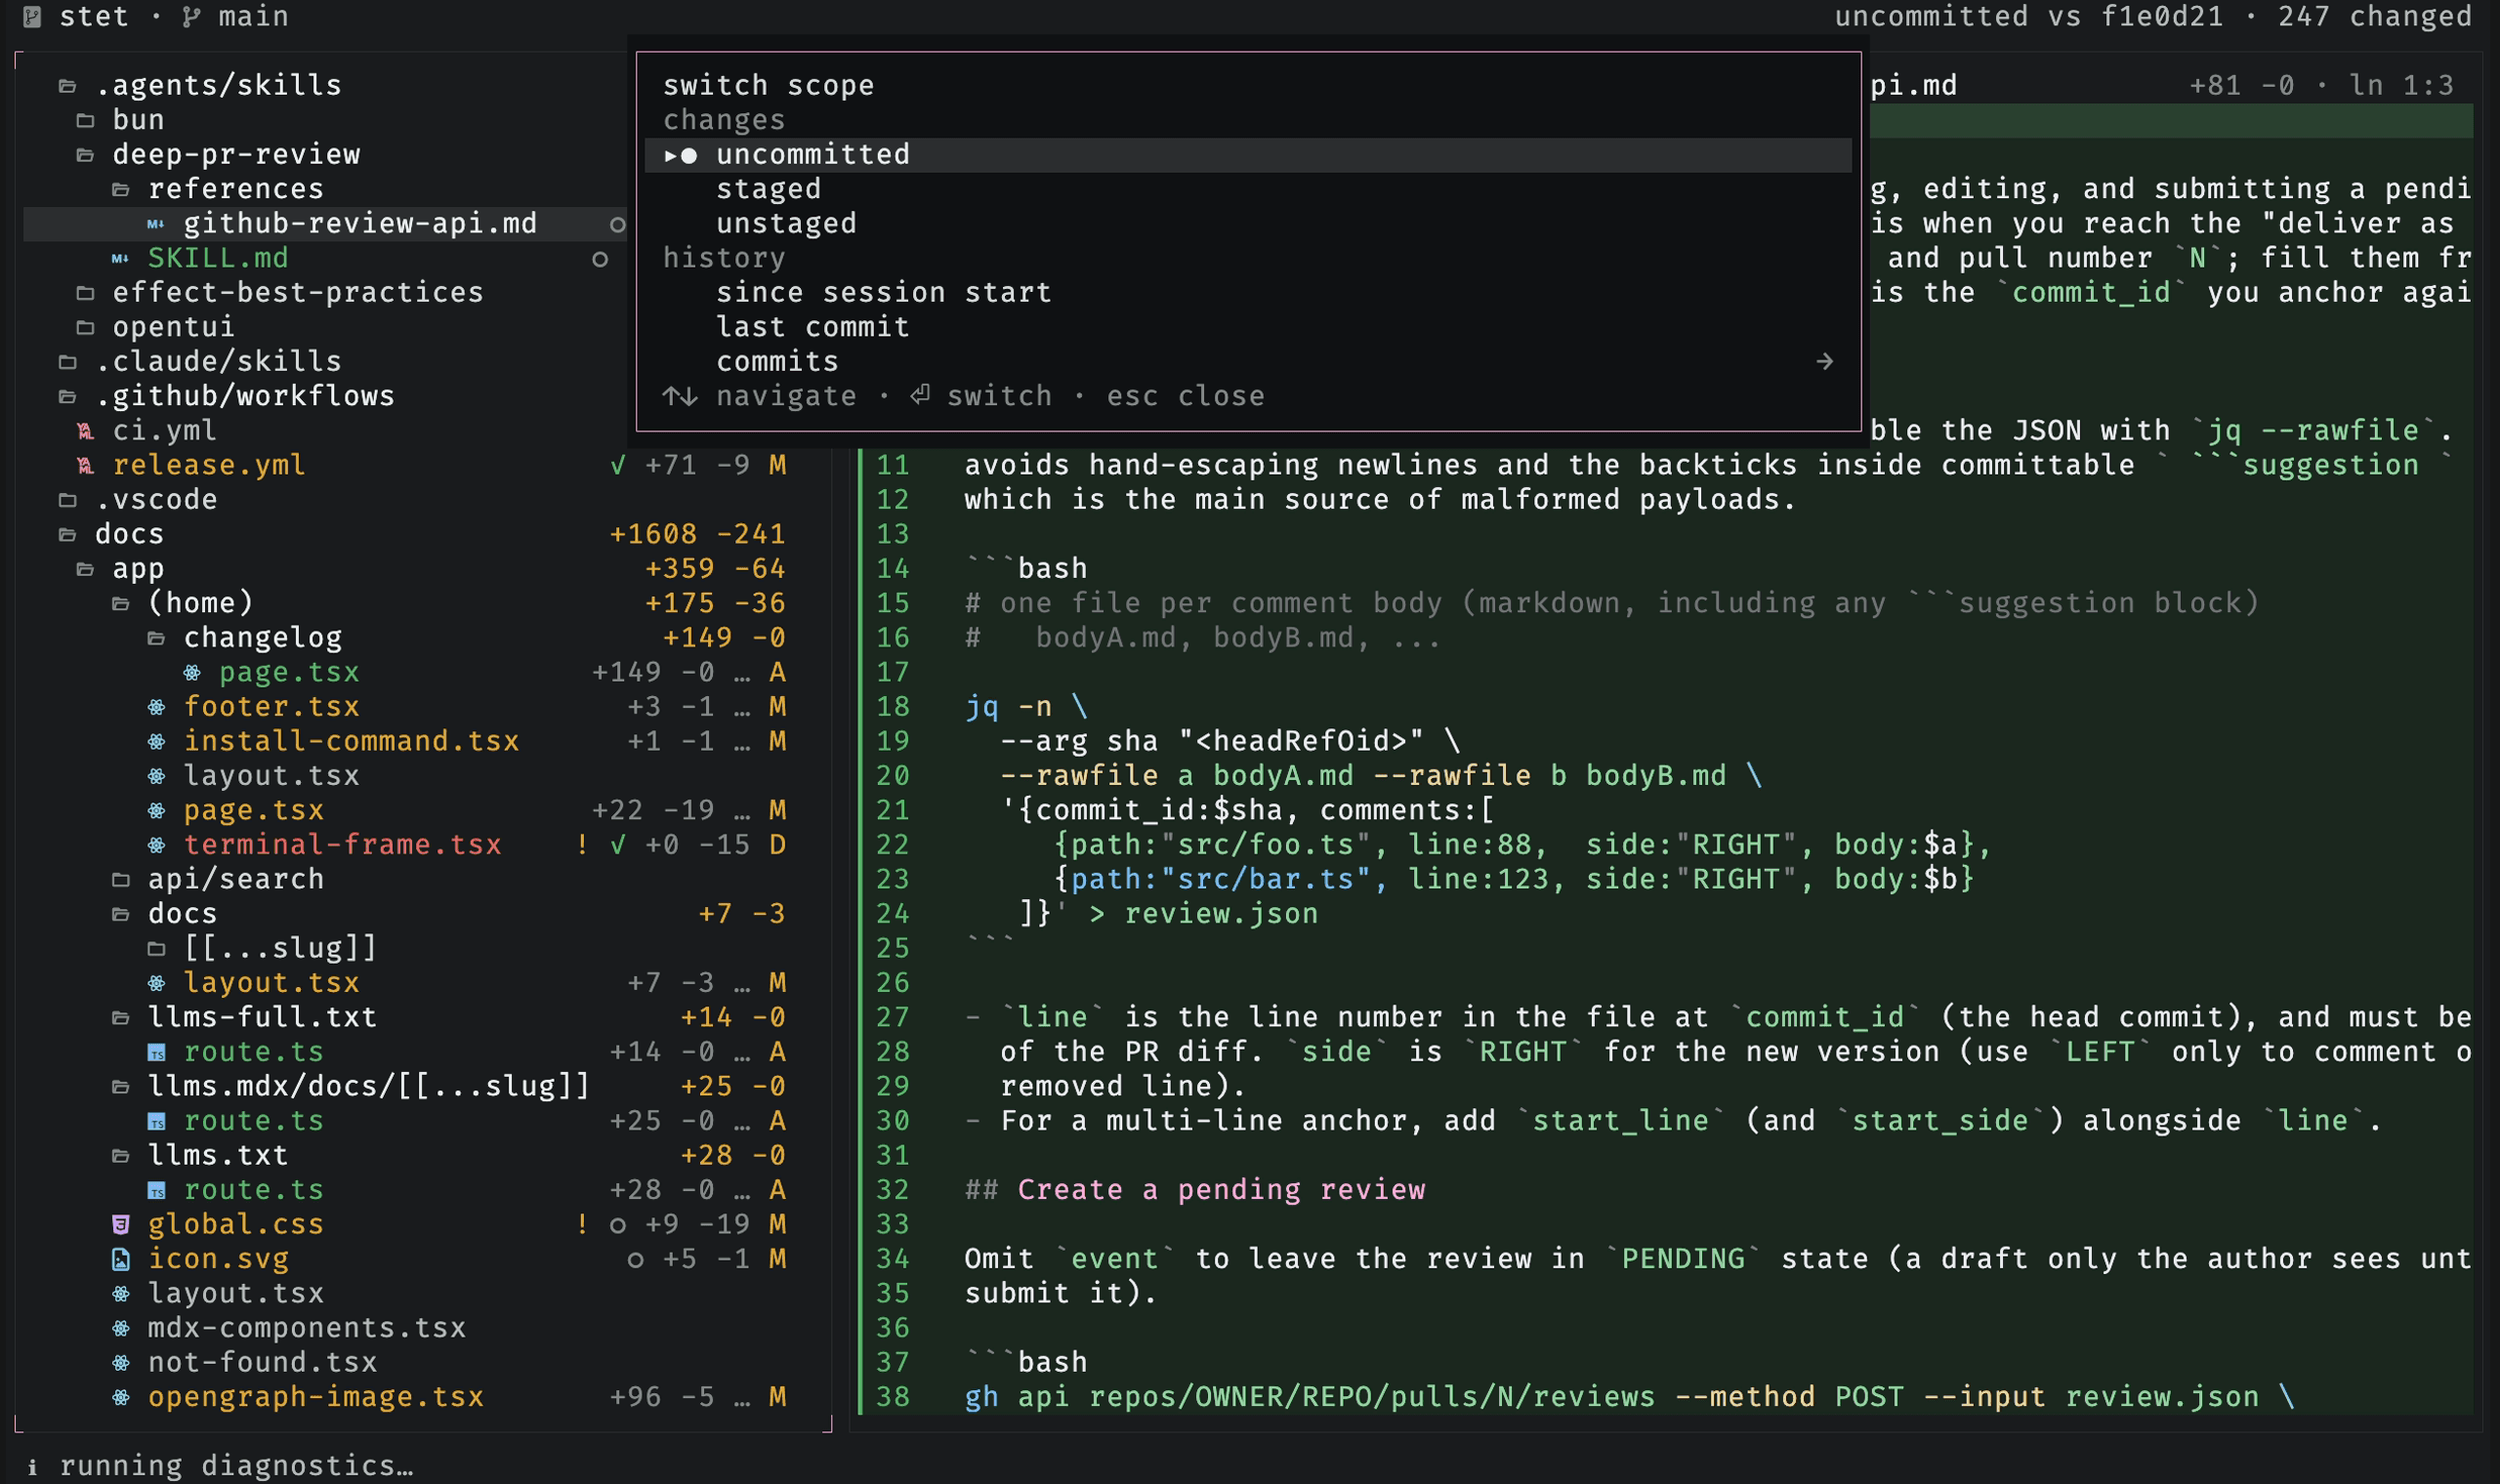Click the React icon of install-command.tsx
This screenshot has width=2500, height=1484.
[157, 742]
